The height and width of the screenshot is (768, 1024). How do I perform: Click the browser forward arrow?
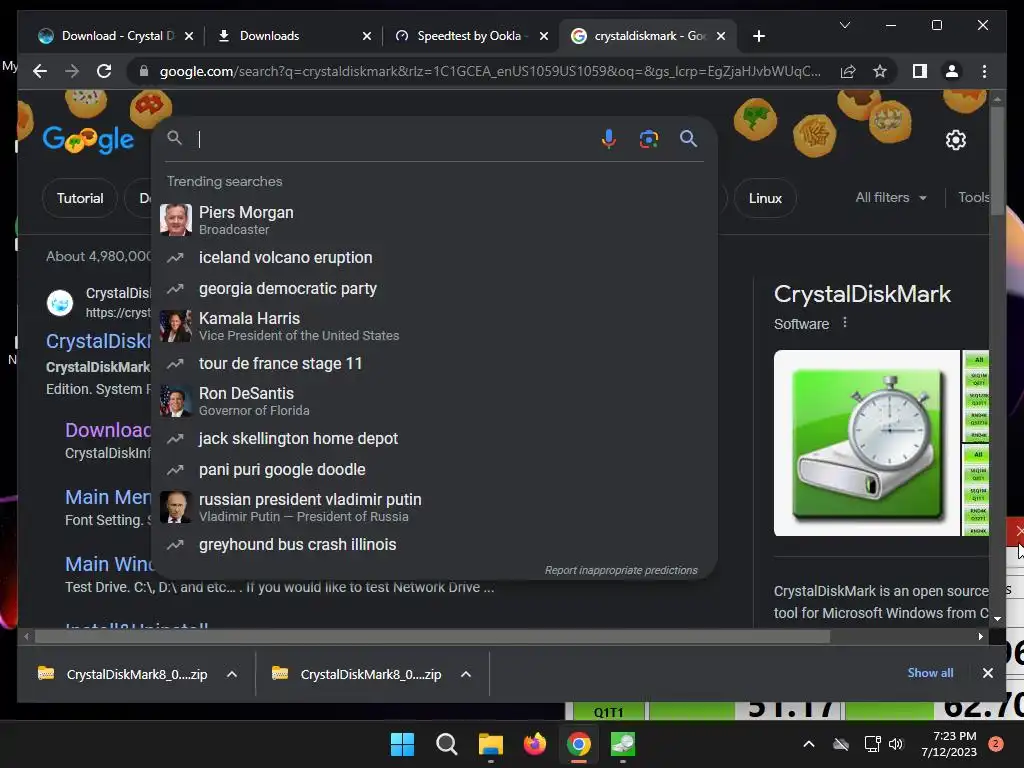coord(72,71)
